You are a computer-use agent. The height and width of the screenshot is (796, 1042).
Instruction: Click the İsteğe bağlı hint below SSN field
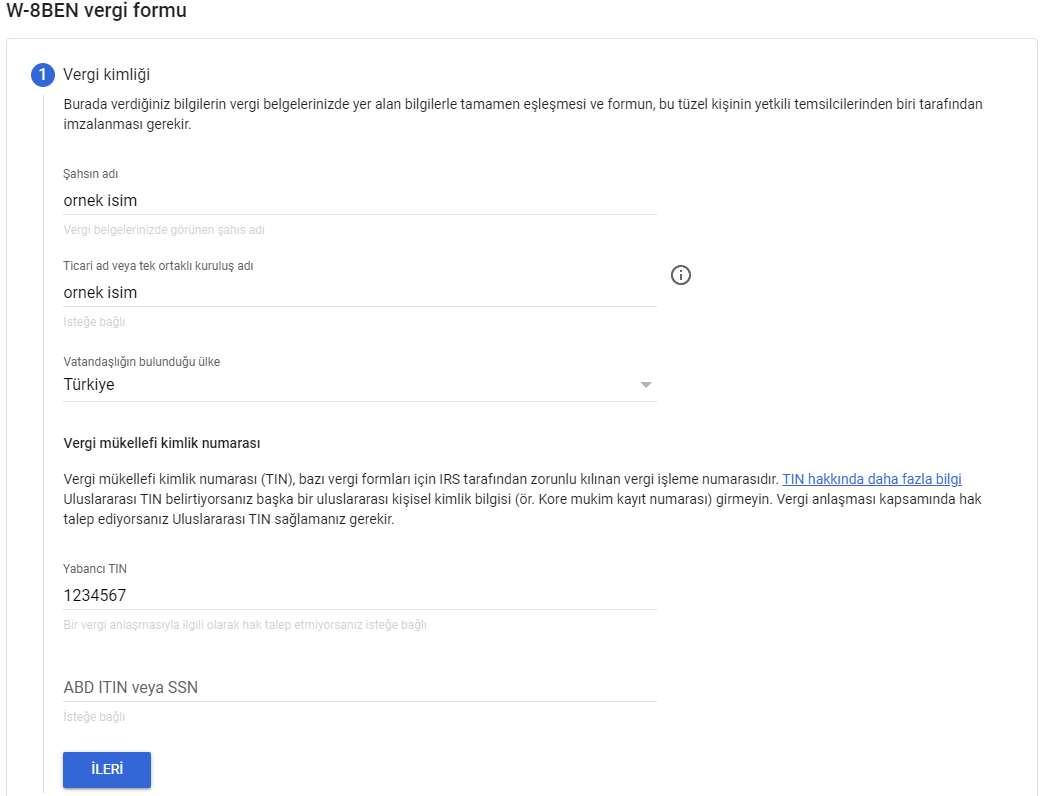94,717
